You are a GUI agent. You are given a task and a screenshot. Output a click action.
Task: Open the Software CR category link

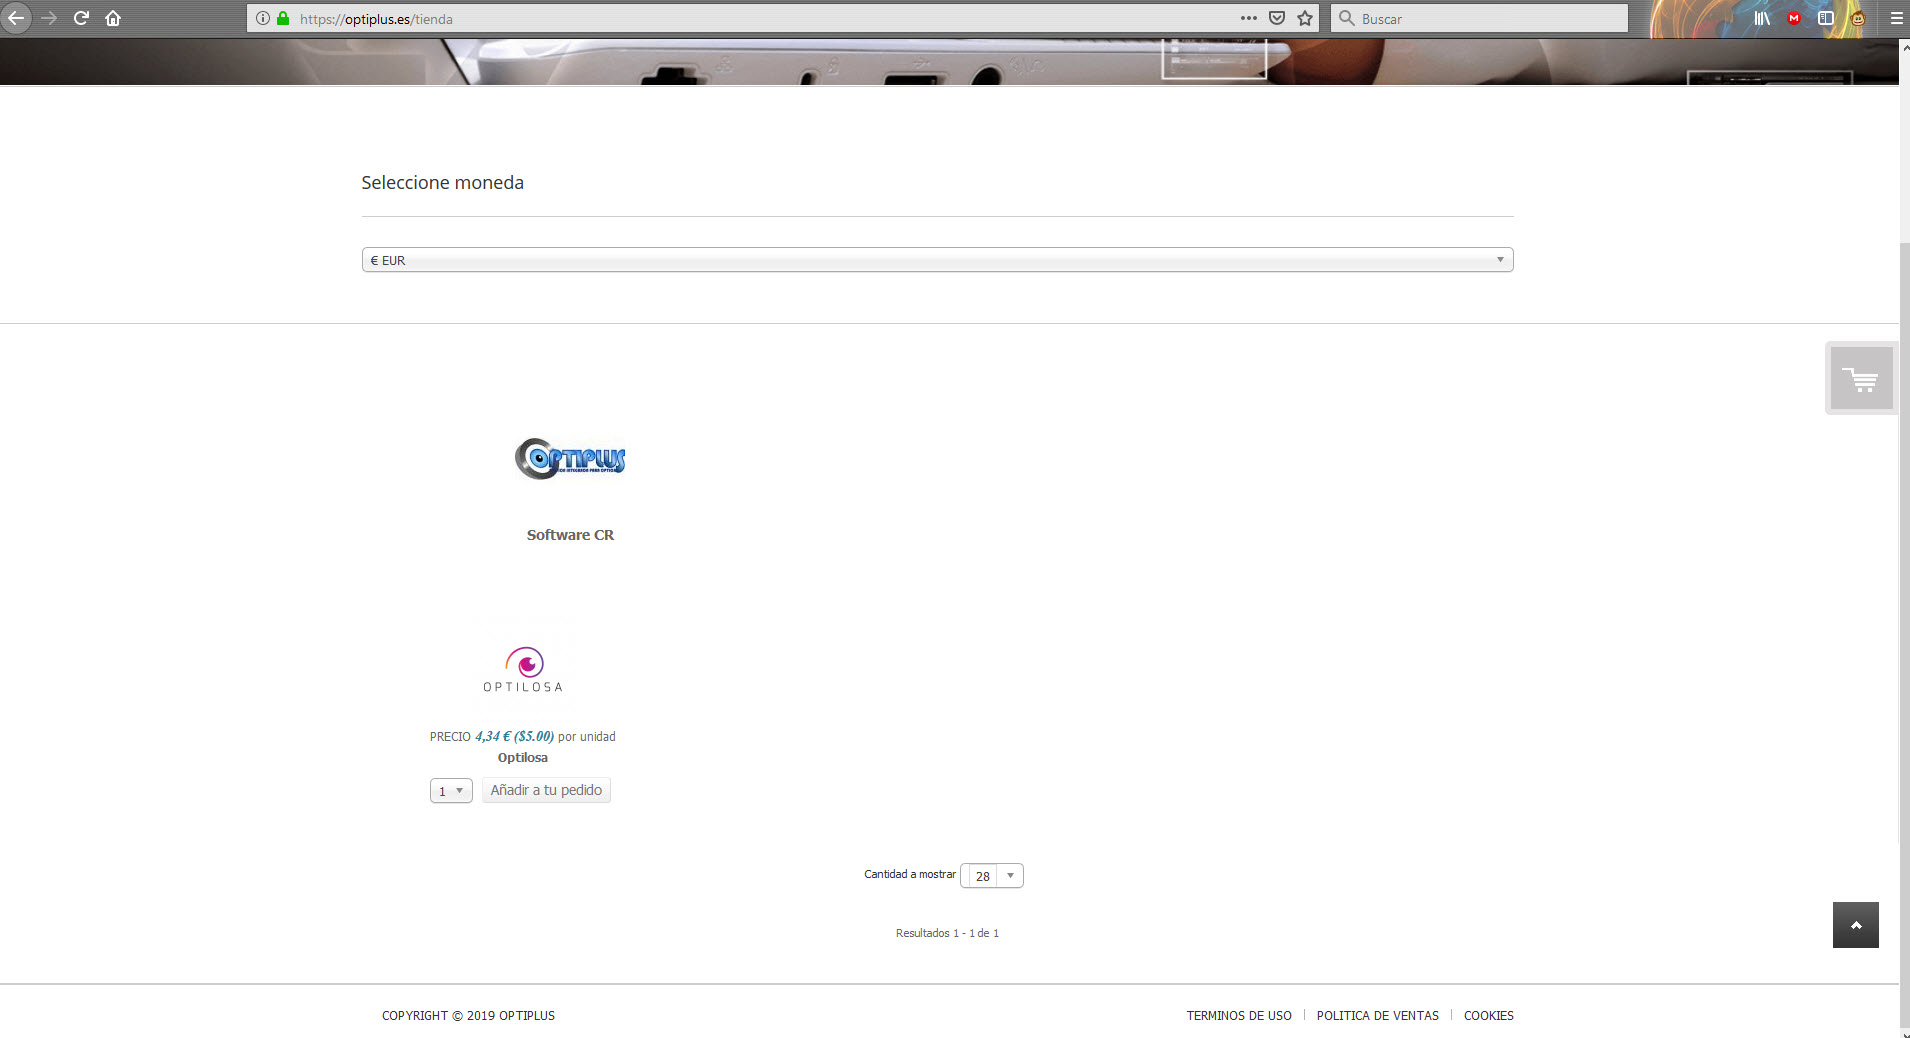pos(570,535)
